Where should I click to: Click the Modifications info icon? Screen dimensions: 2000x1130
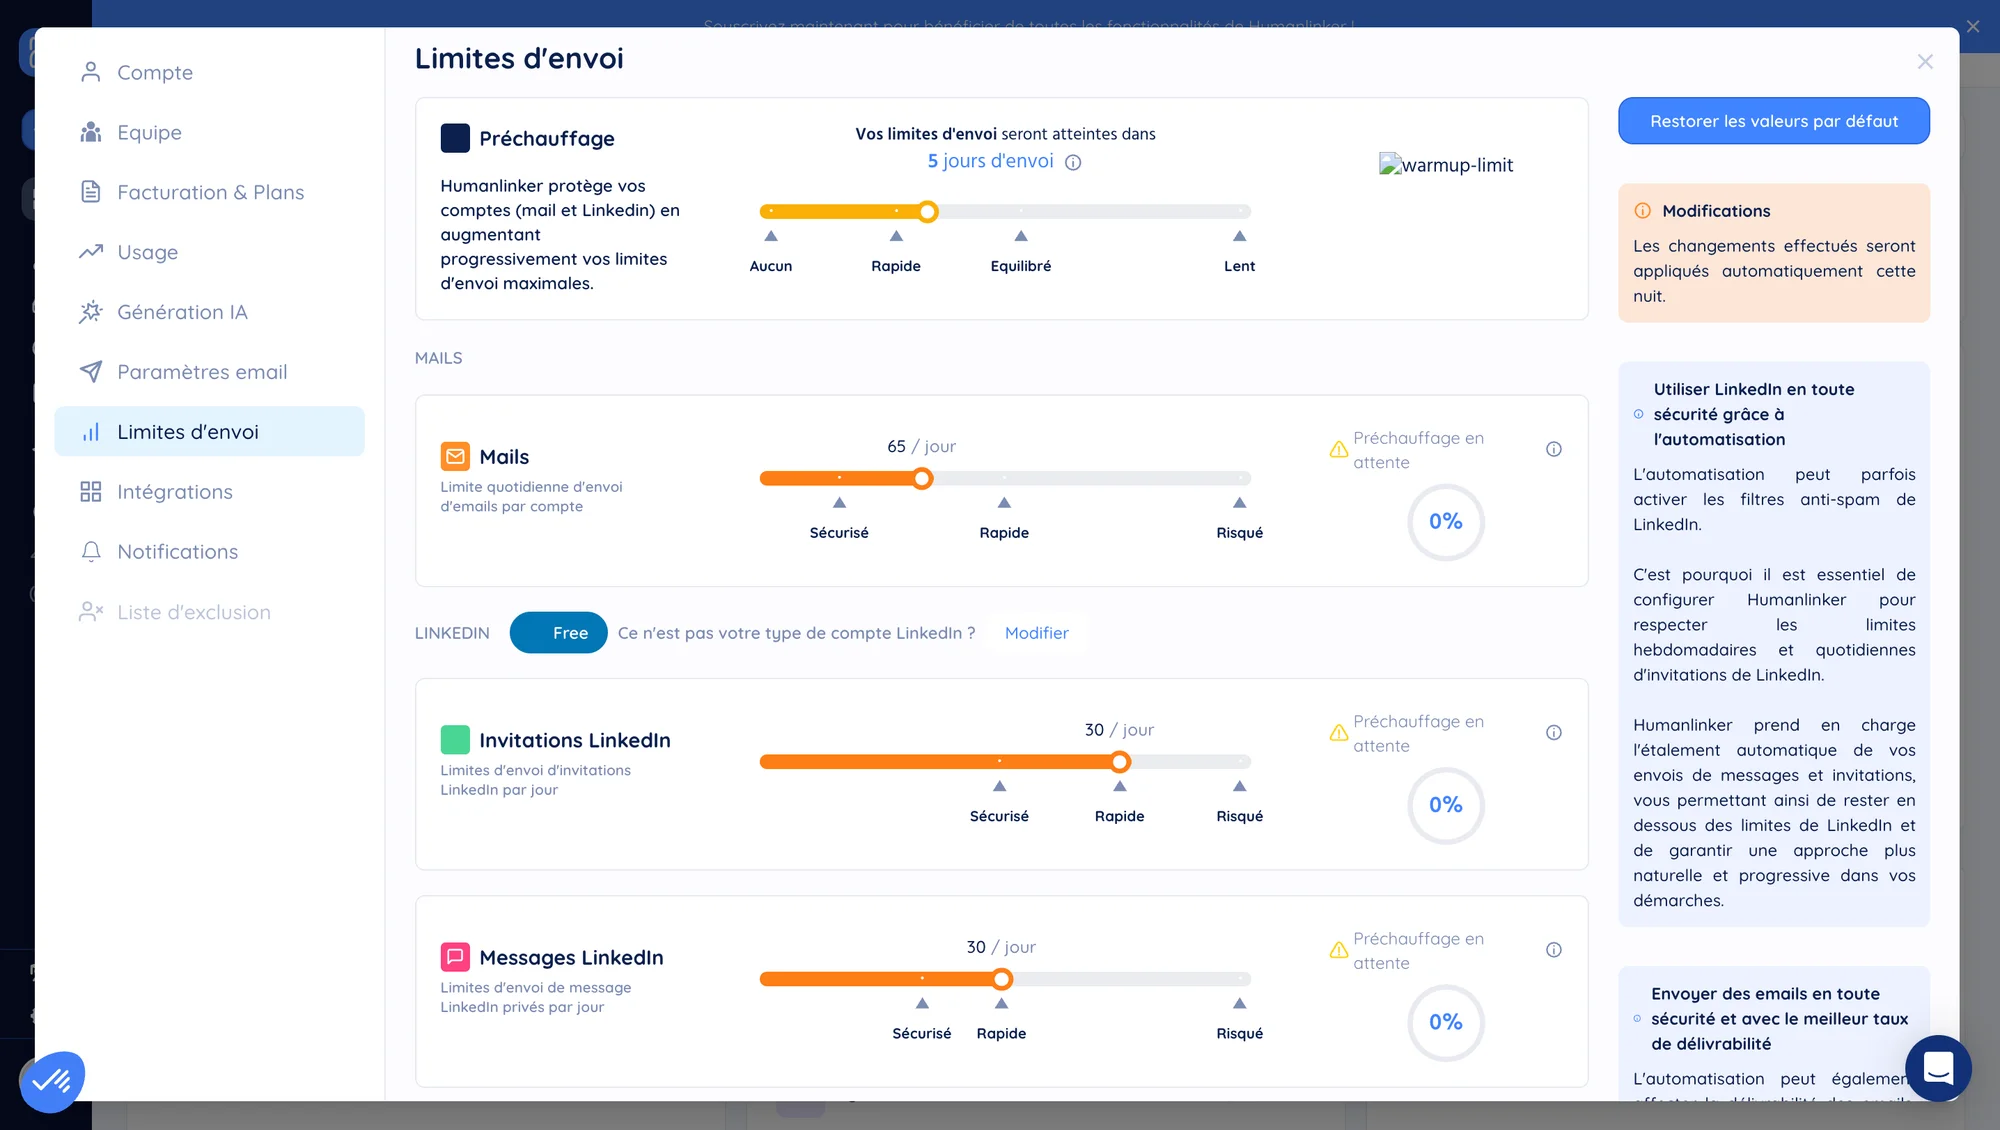1643,211
